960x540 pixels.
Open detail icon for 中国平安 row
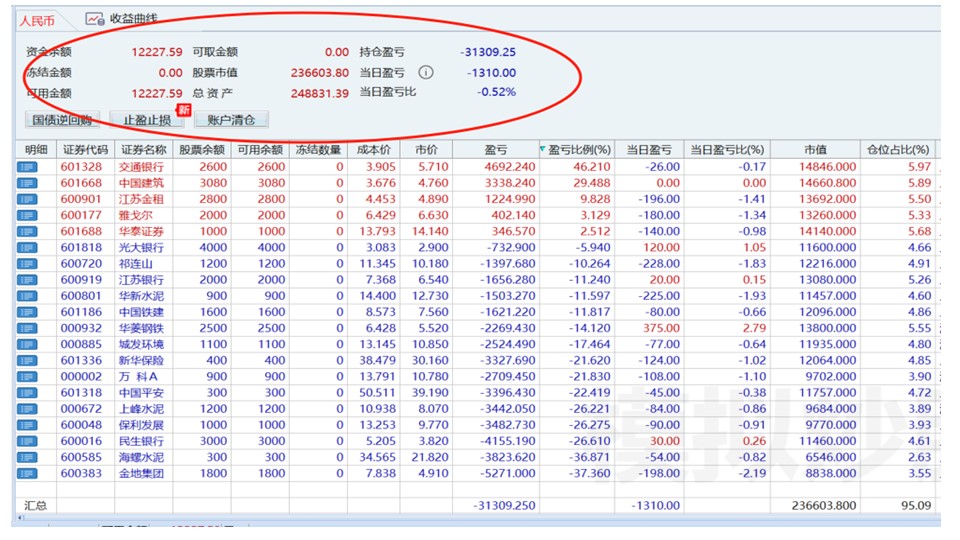click(x=27, y=392)
